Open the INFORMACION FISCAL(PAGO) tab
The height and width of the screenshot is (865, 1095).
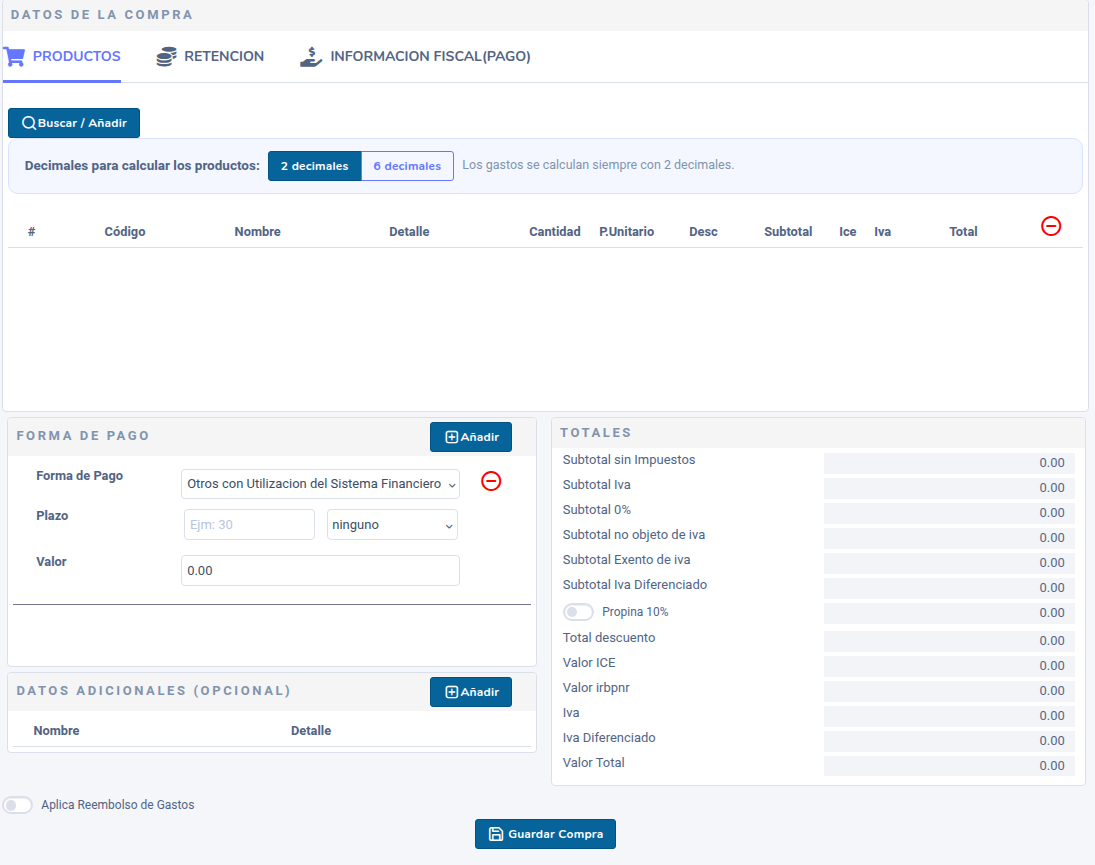pos(416,57)
